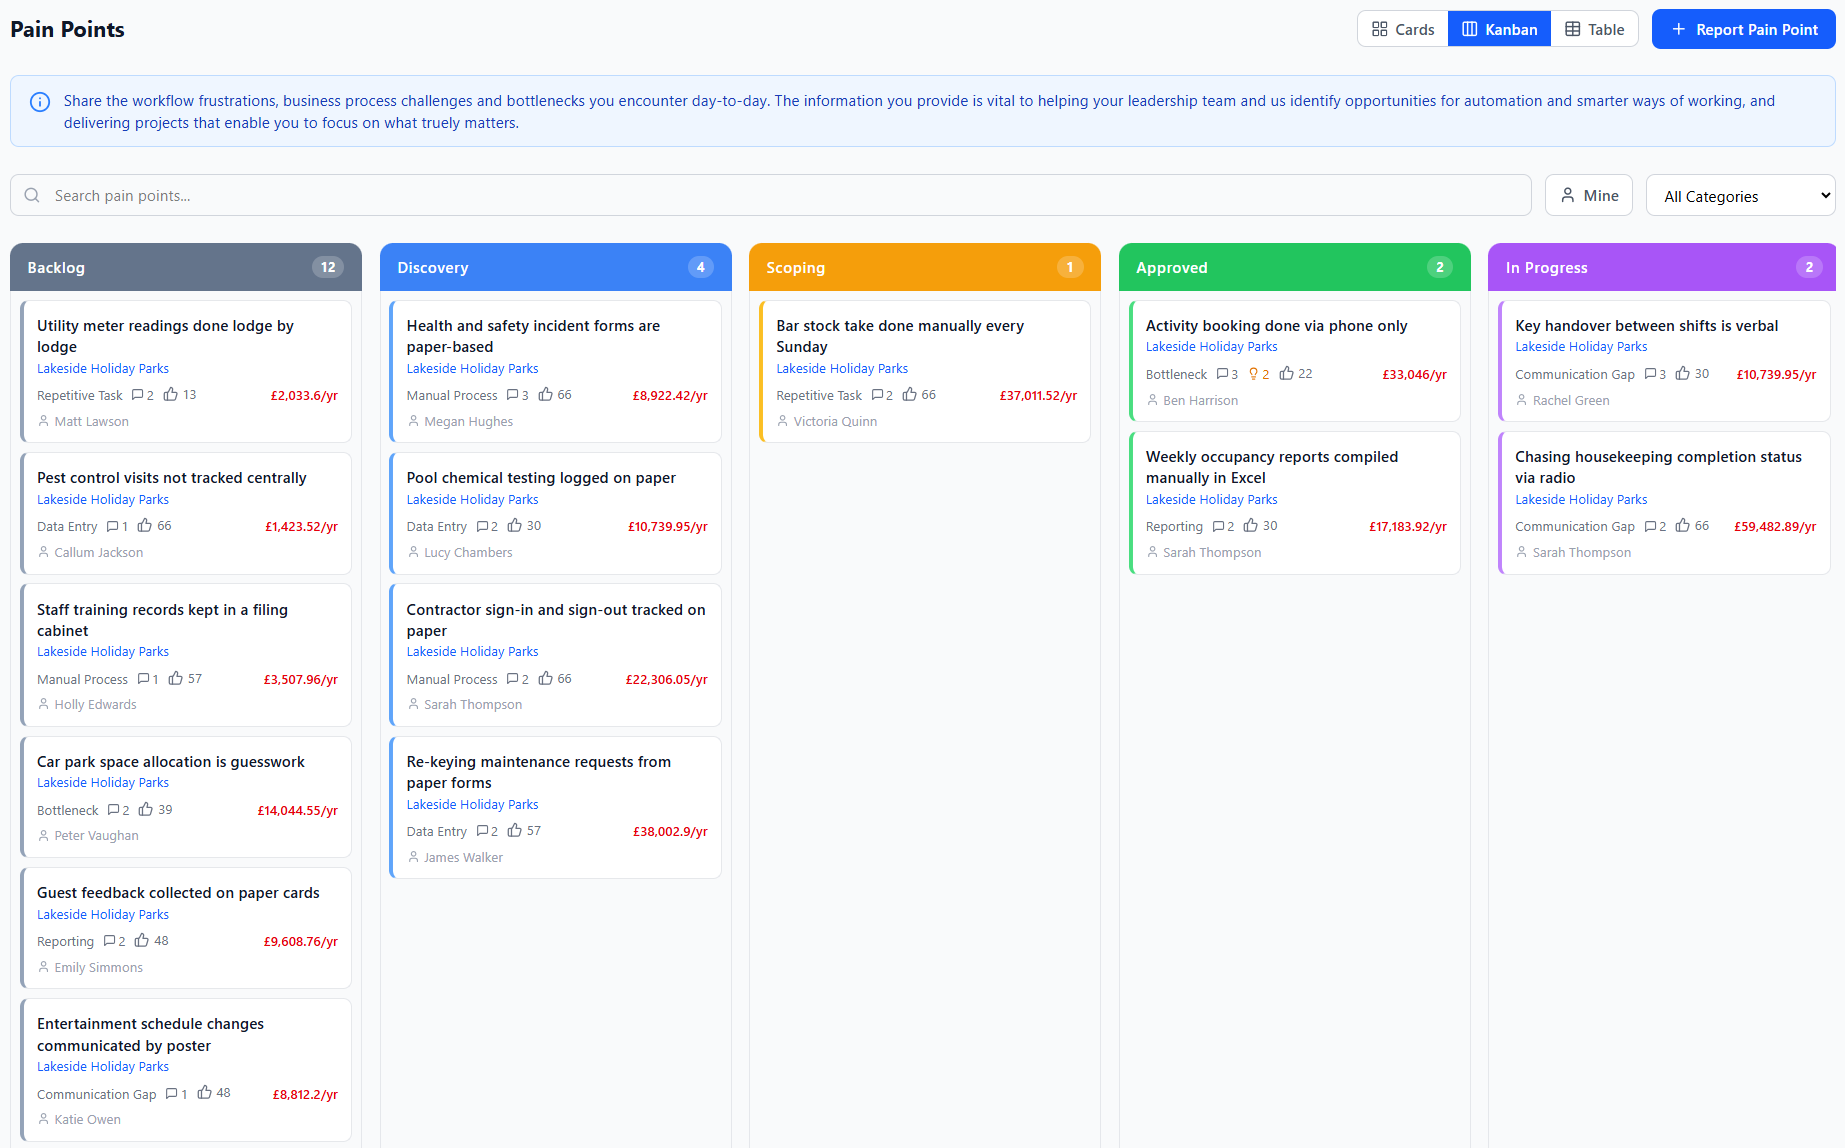The image size is (1845, 1148).
Task: Expand the Backlog column count badge
Action: point(328,267)
